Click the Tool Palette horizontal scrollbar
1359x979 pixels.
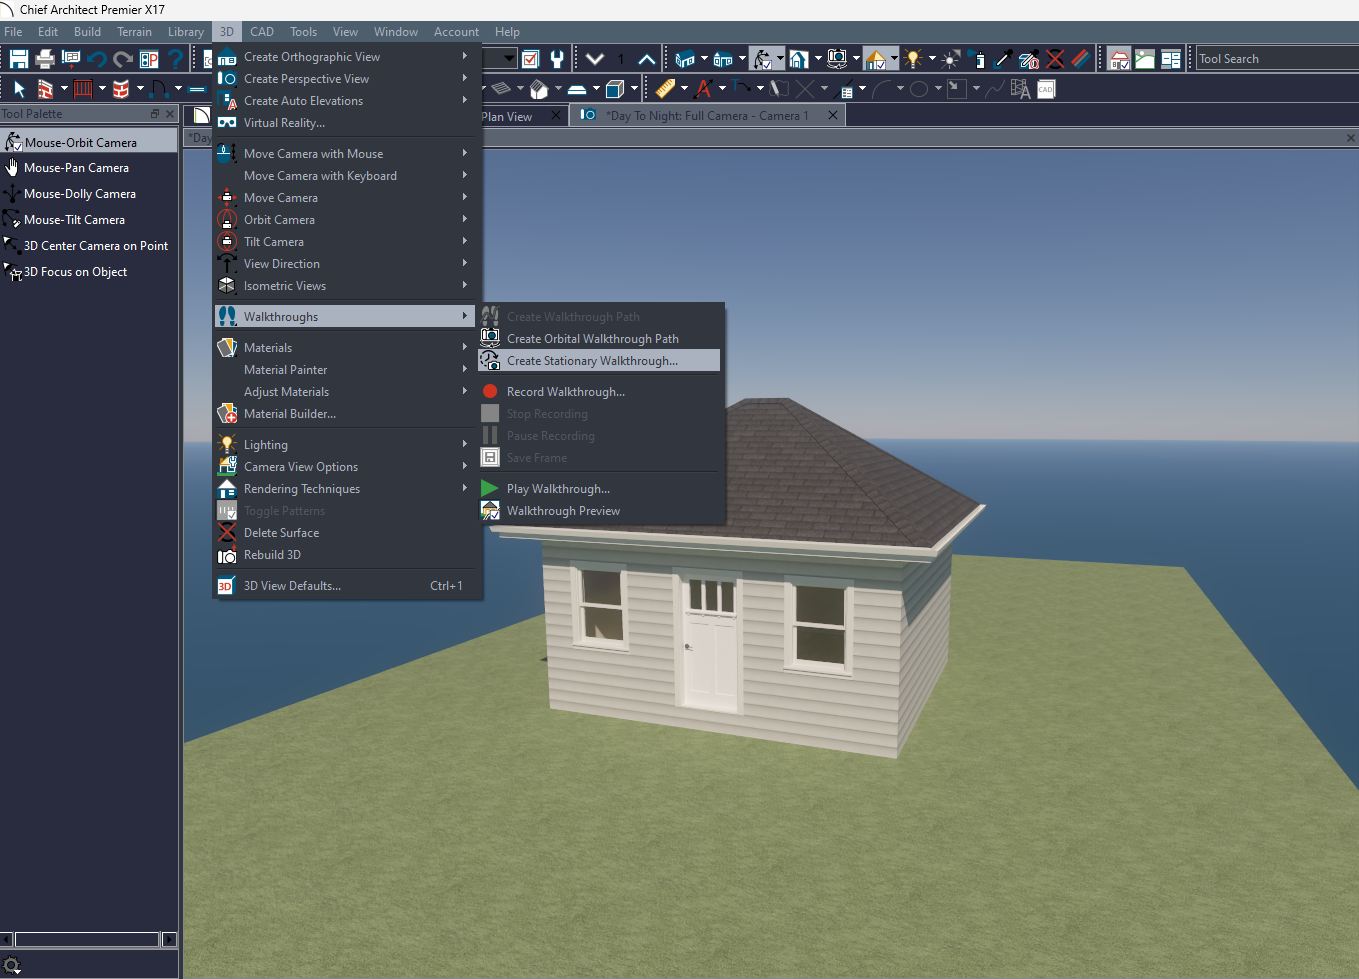coord(87,939)
